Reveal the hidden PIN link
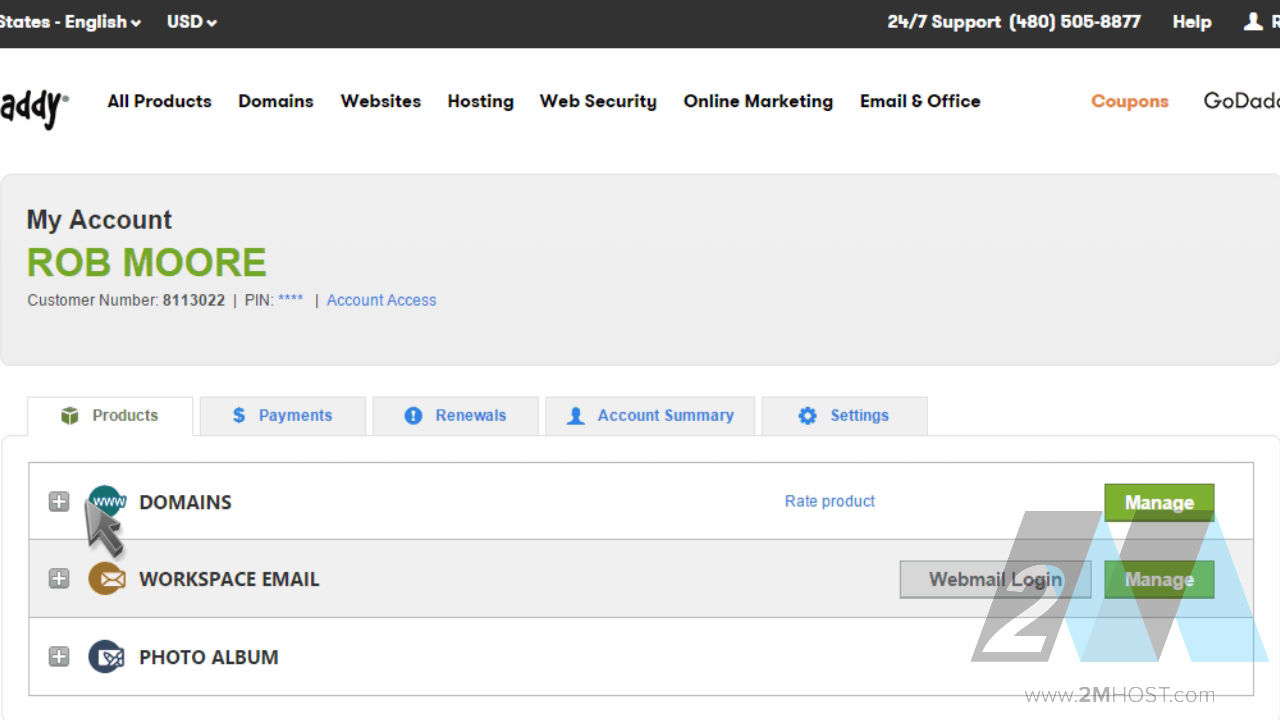The width and height of the screenshot is (1280, 720). 291,300
